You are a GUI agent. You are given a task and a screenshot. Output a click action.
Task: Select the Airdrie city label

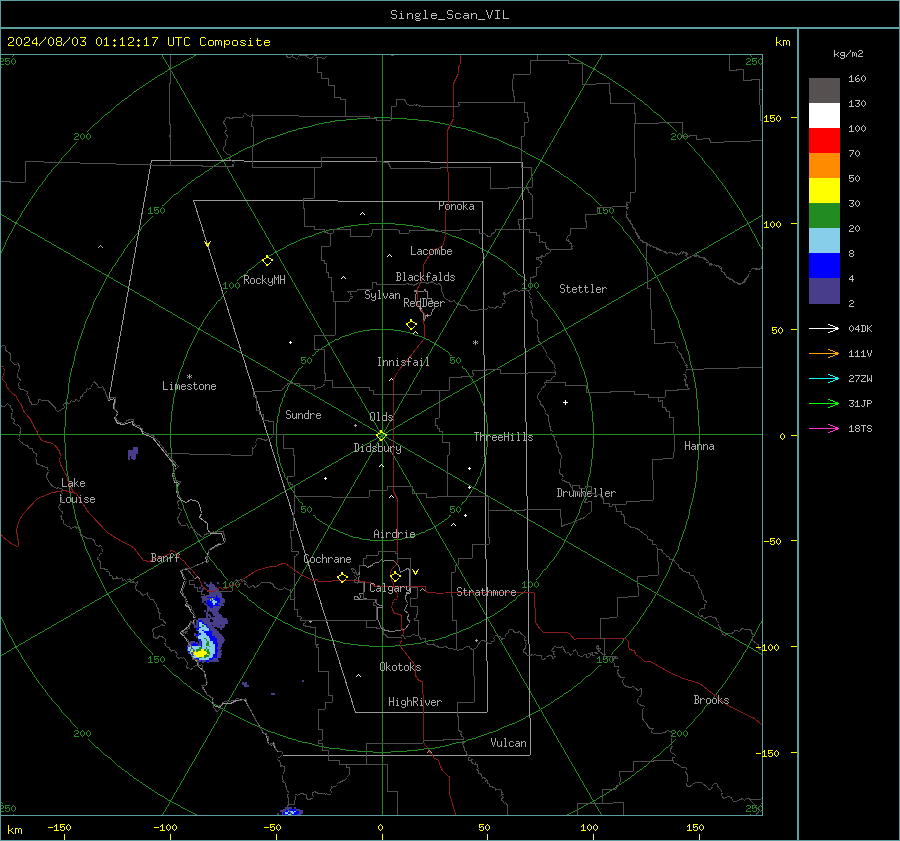click(x=394, y=534)
